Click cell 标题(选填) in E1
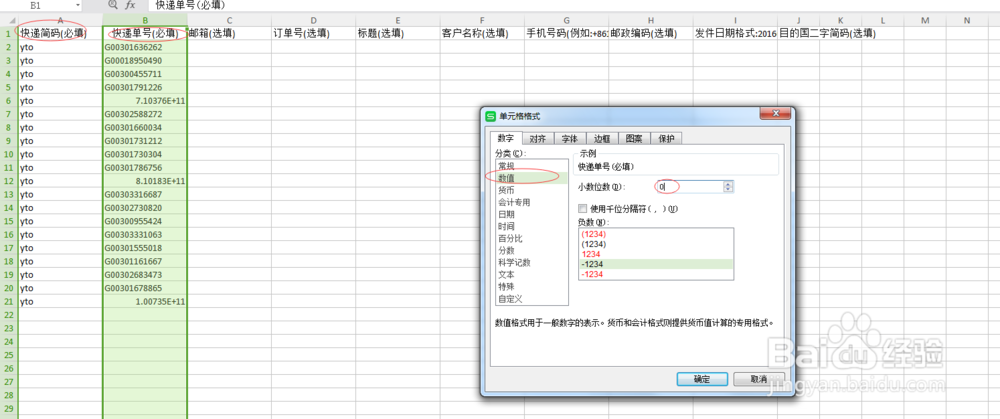Screen dimensions: 1000x419 click(x=397, y=34)
